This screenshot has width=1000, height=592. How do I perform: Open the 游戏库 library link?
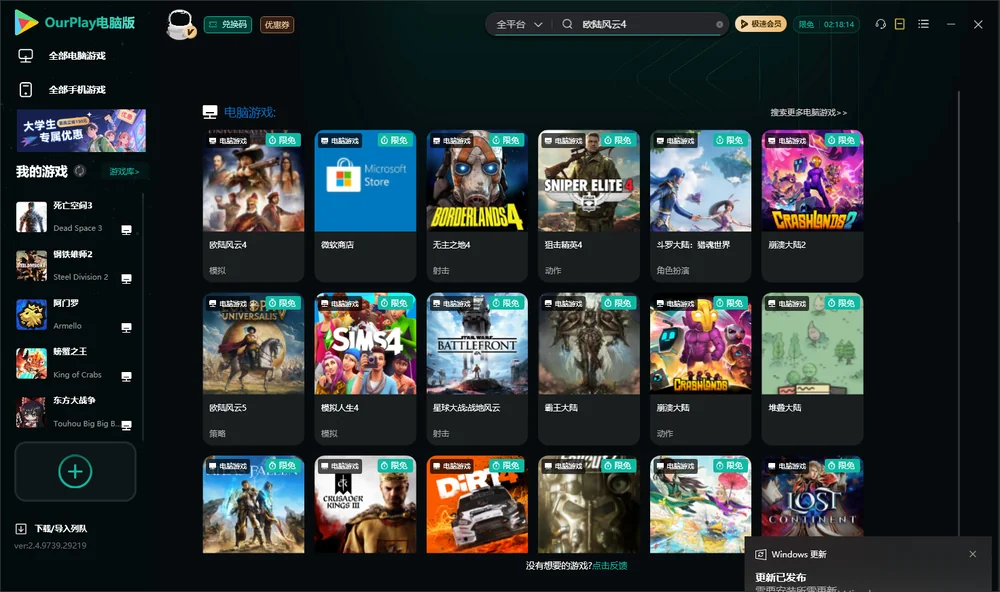tap(124, 172)
